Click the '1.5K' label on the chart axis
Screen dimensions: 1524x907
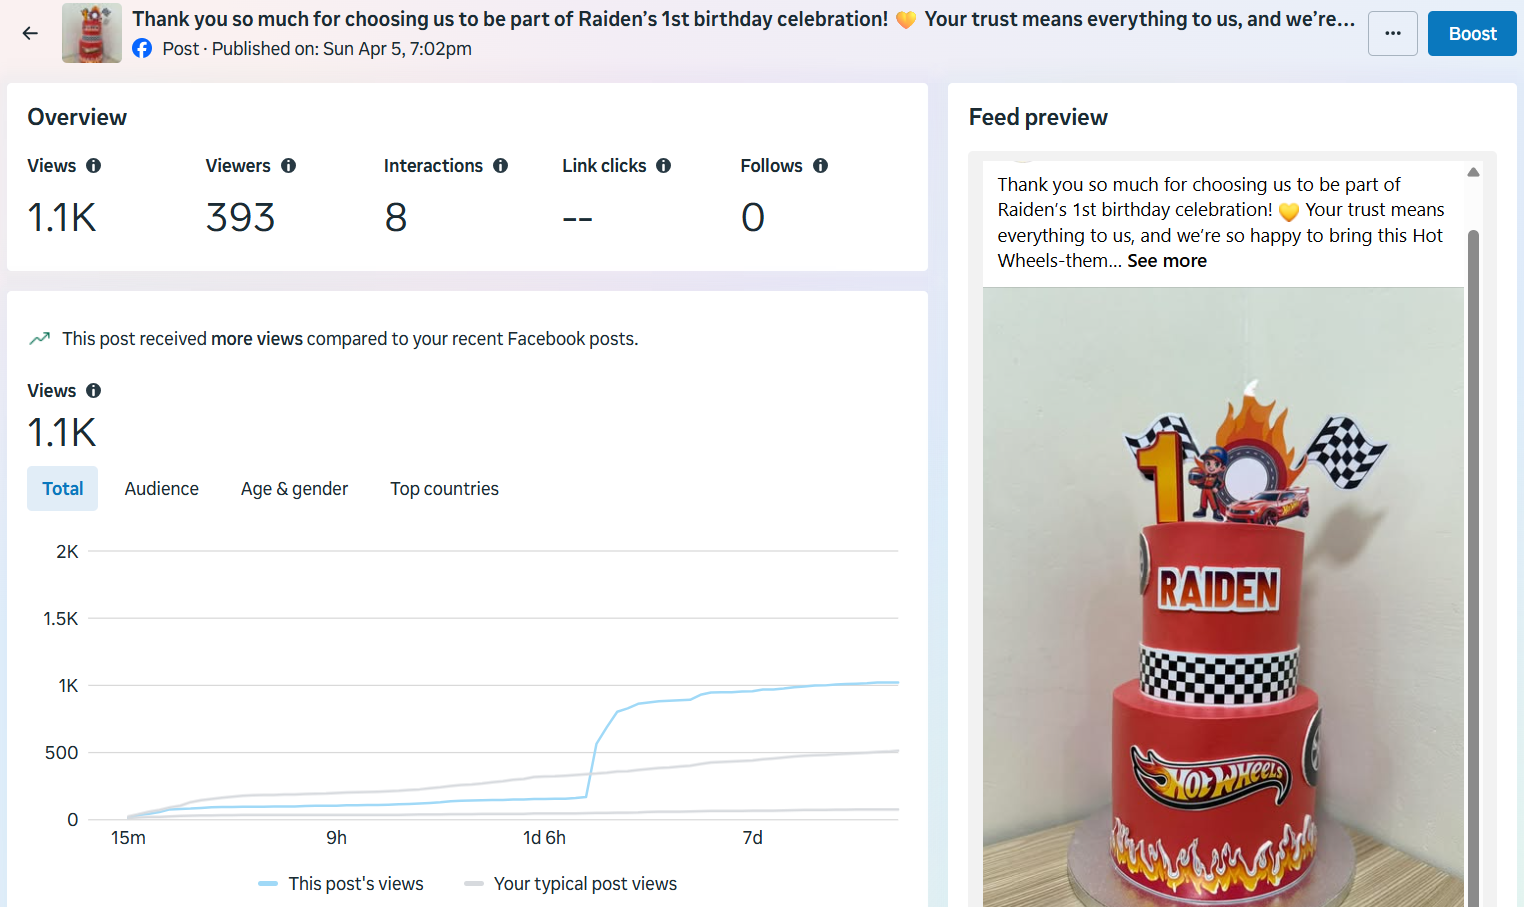pos(61,619)
